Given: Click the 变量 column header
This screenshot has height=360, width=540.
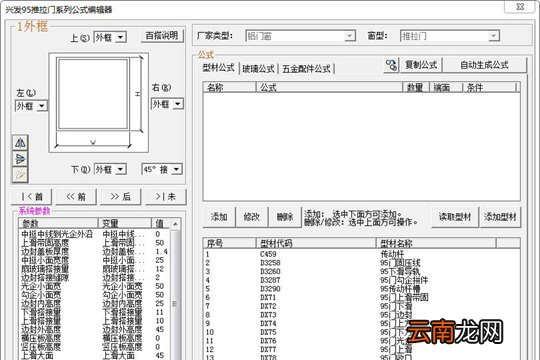Looking at the screenshot, I should [125, 224].
